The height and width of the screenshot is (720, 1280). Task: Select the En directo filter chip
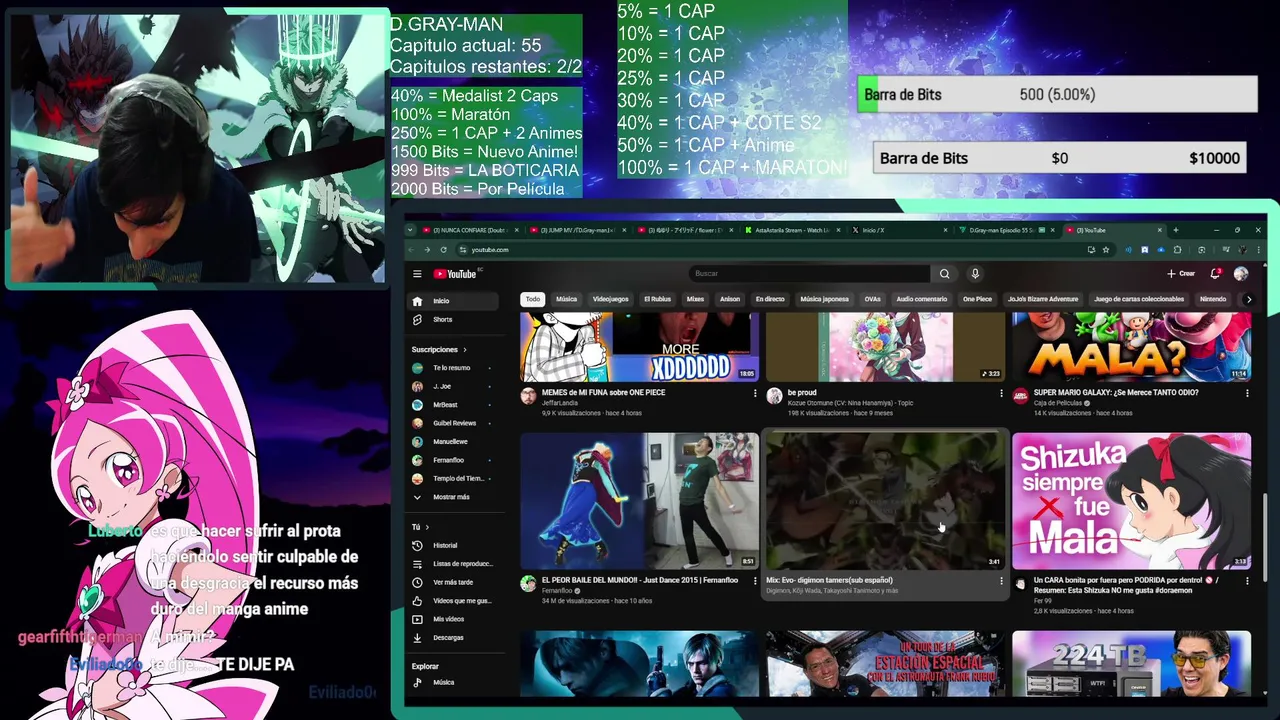point(770,299)
